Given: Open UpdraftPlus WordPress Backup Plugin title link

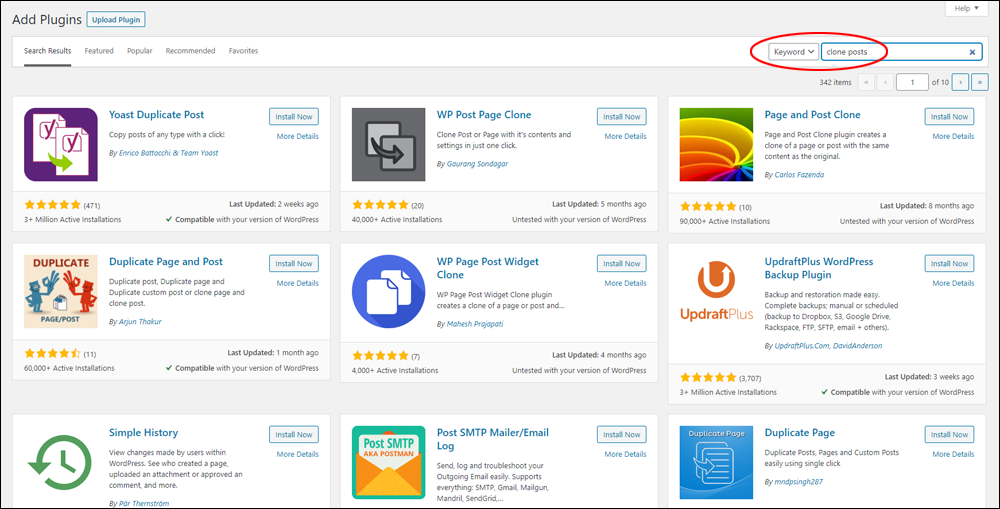Looking at the screenshot, I should click(819, 268).
